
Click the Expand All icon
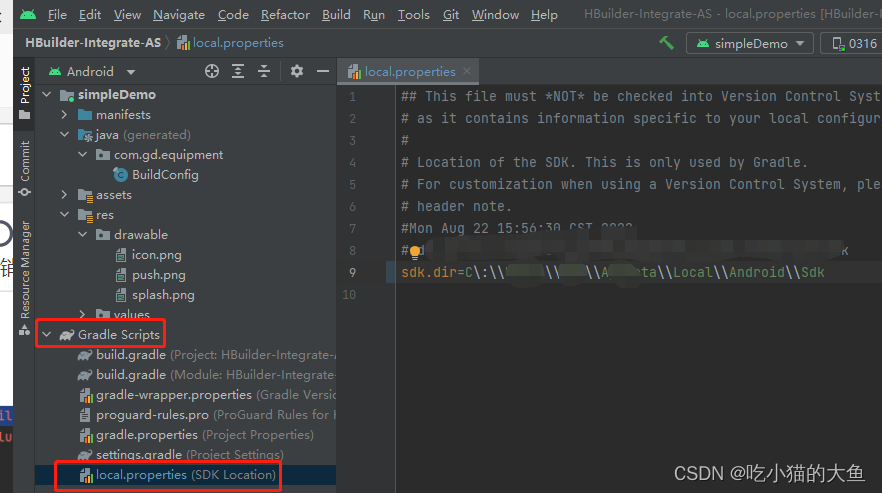[x=238, y=71]
